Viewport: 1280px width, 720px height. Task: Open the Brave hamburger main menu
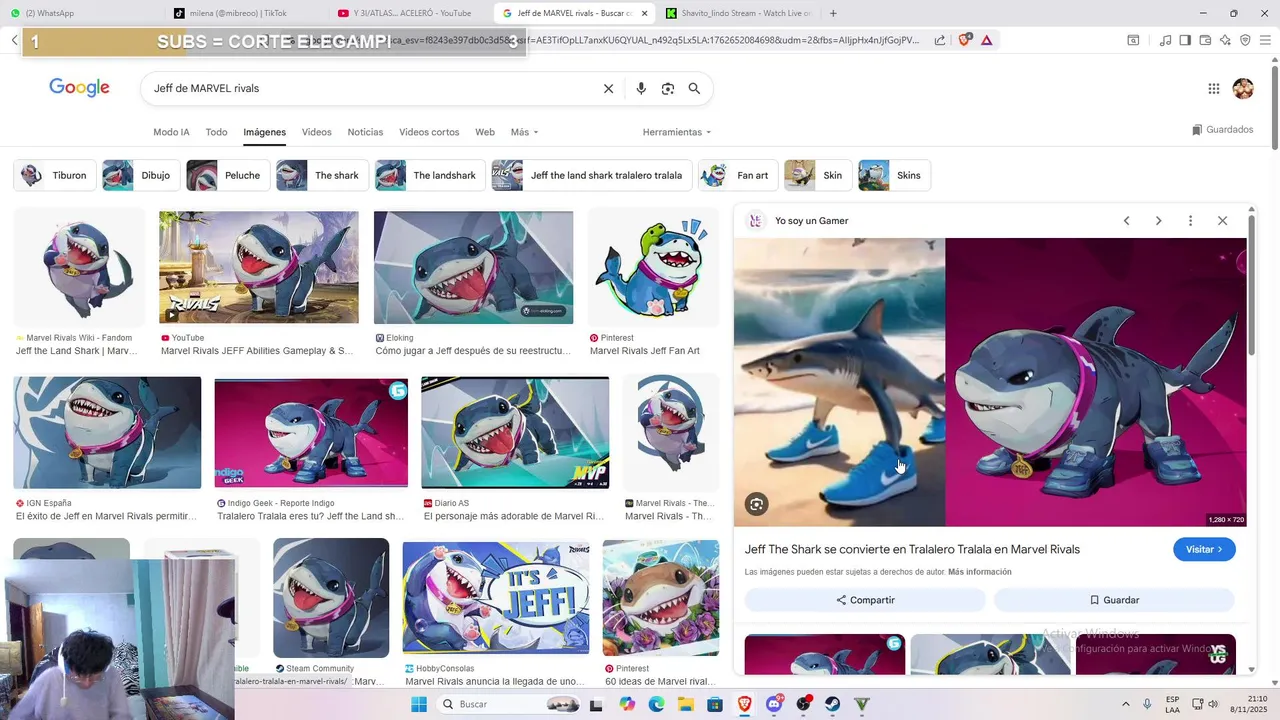[x=1266, y=40]
